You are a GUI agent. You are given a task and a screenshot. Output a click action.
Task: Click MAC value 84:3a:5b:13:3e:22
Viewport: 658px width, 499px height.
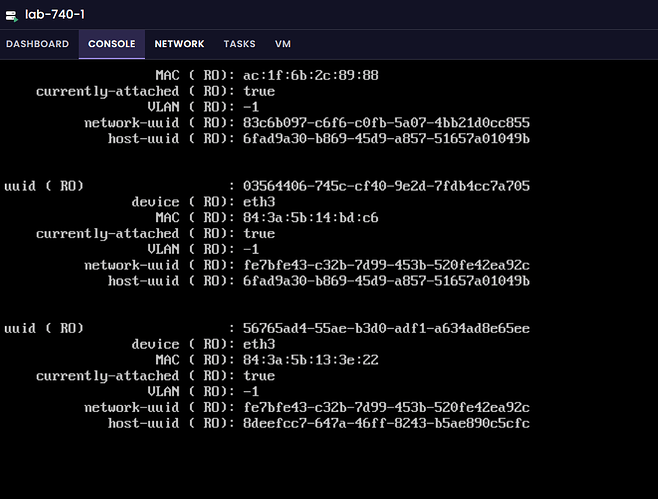coord(311,360)
